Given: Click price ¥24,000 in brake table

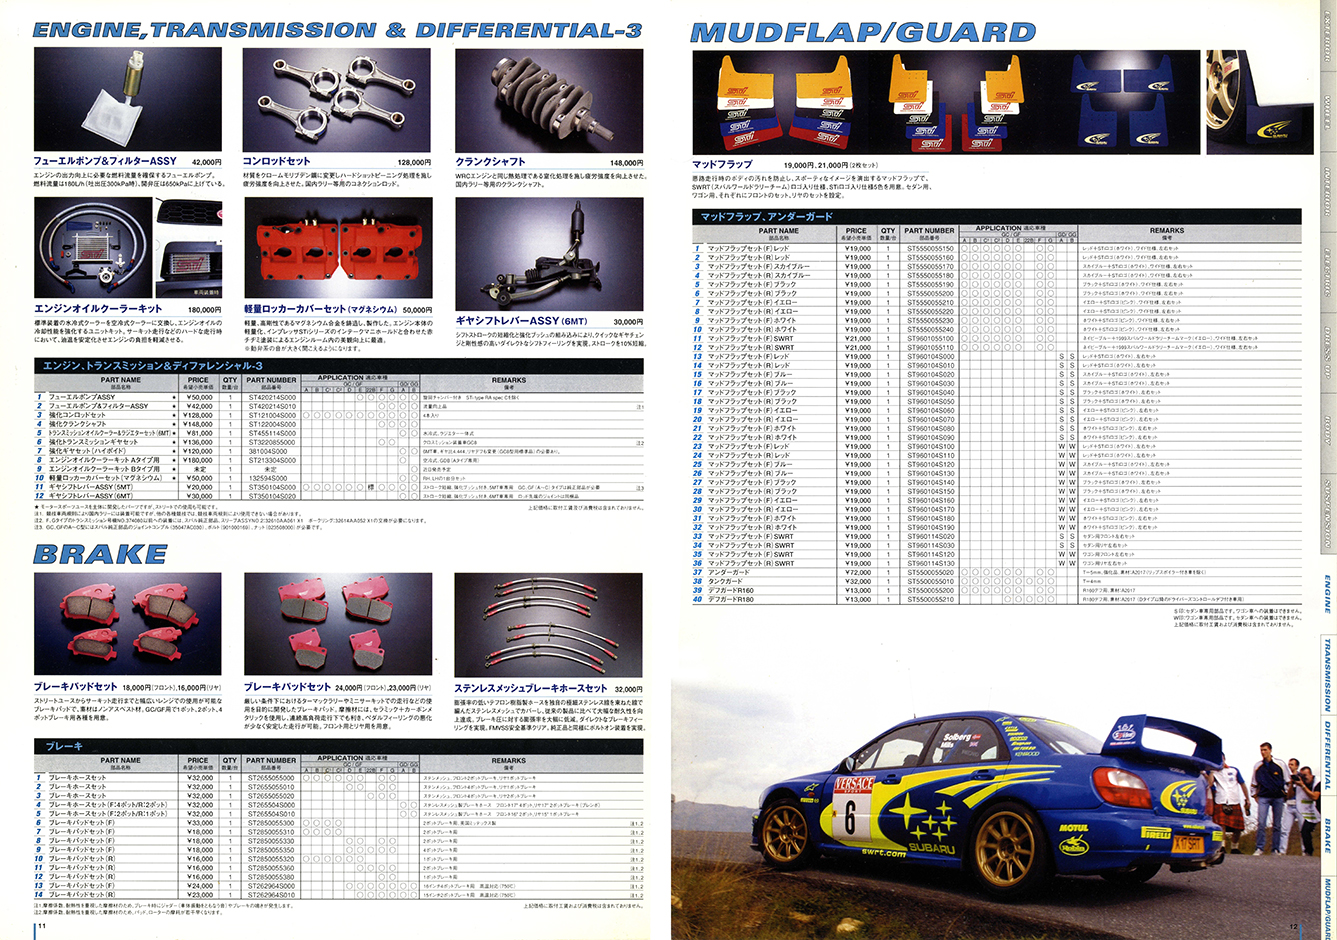Looking at the screenshot, I should tap(200, 886).
